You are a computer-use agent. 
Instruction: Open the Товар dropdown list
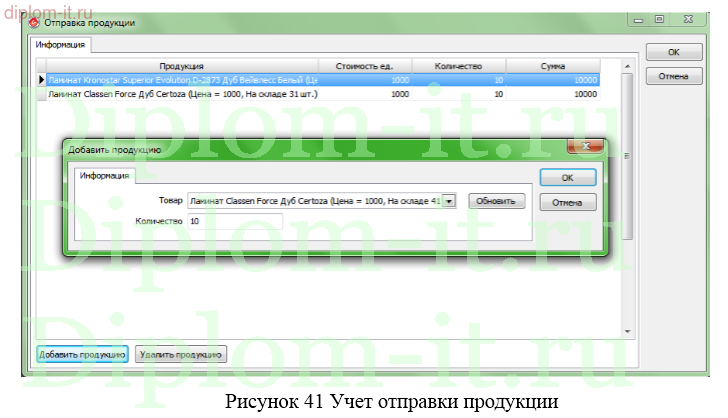point(449,201)
